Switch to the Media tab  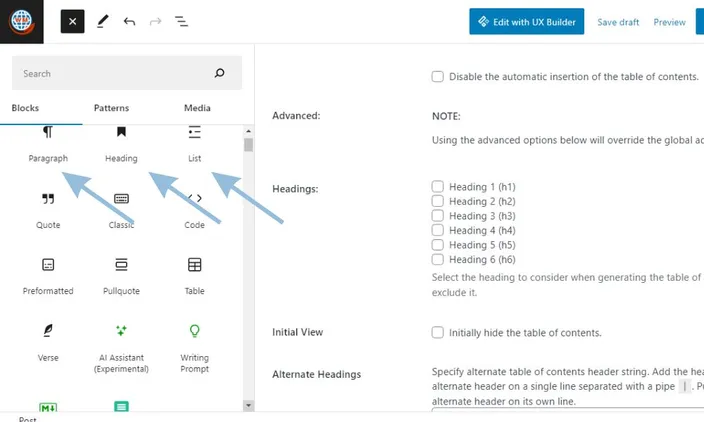tap(197, 108)
